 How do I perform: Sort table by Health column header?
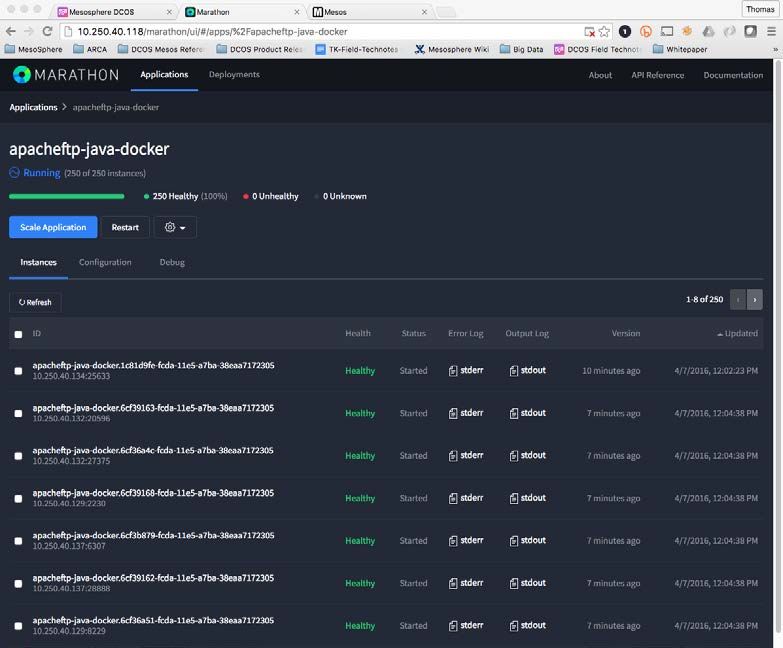358,333
